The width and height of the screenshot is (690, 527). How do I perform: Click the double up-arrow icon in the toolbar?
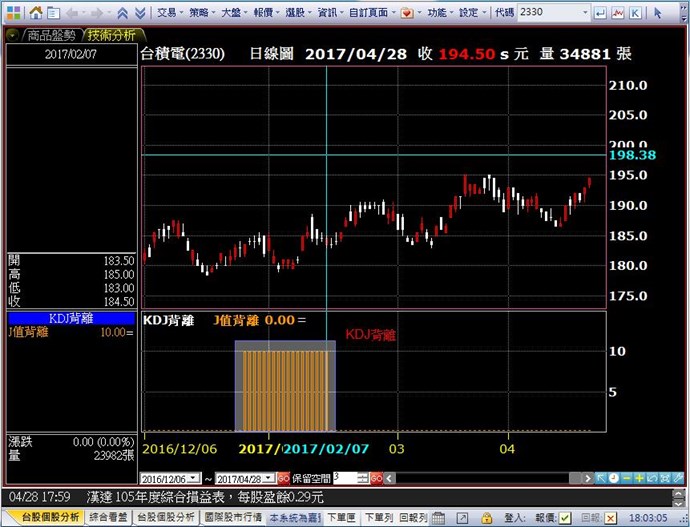tap(121, 13)
